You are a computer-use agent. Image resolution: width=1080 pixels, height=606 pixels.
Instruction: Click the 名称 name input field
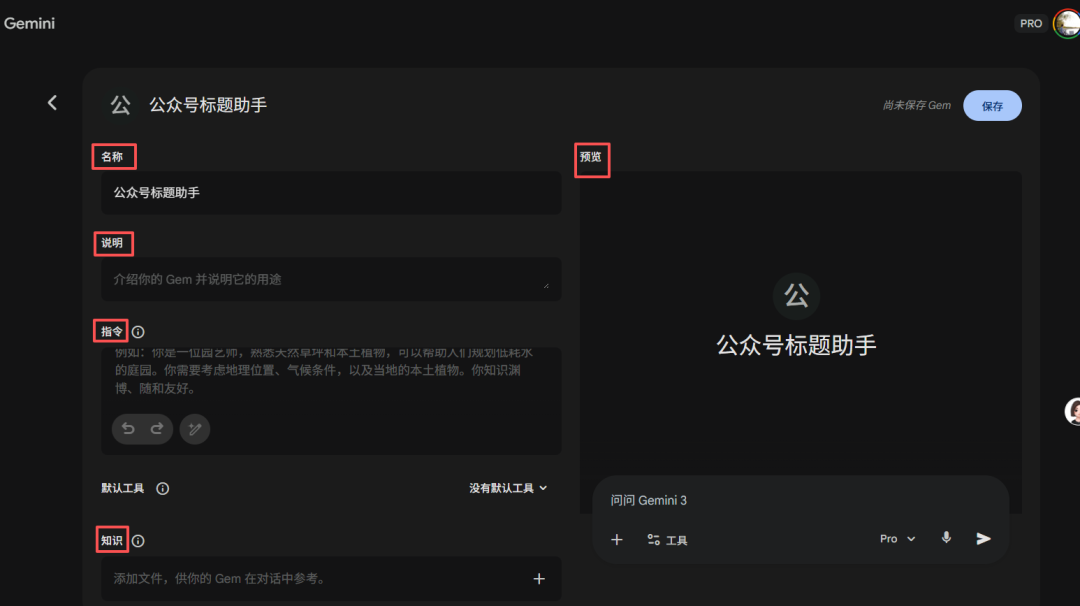(330, 192)
